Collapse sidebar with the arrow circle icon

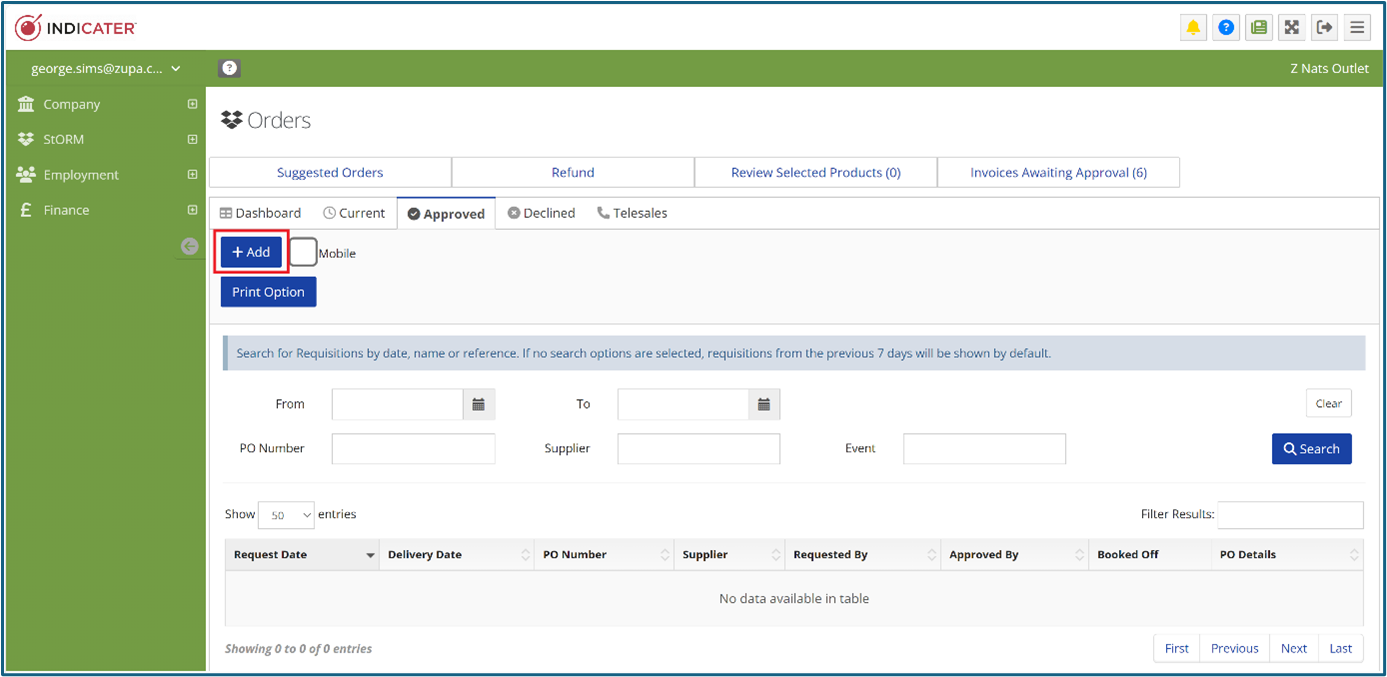click(x=189, y=246)
